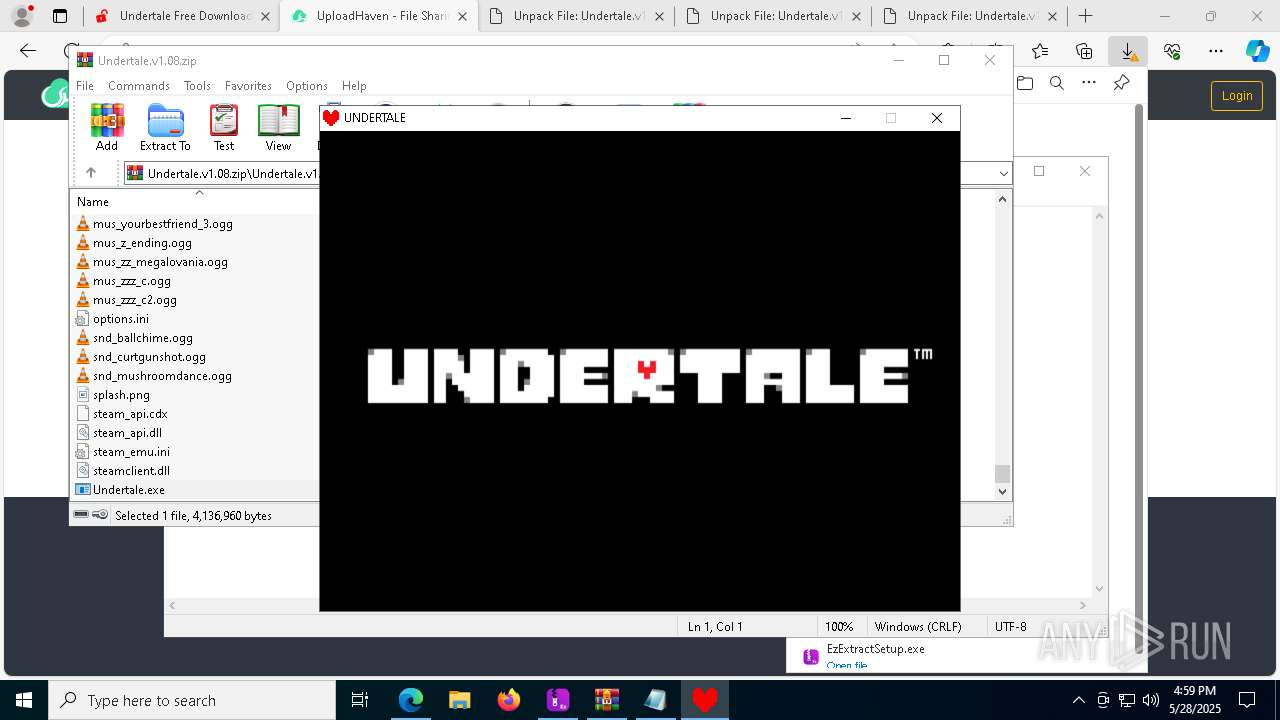Click Notepad's UTF-8 encoding status
1280x720 pixels.
pyautogui.click(x=1010, y=627)
